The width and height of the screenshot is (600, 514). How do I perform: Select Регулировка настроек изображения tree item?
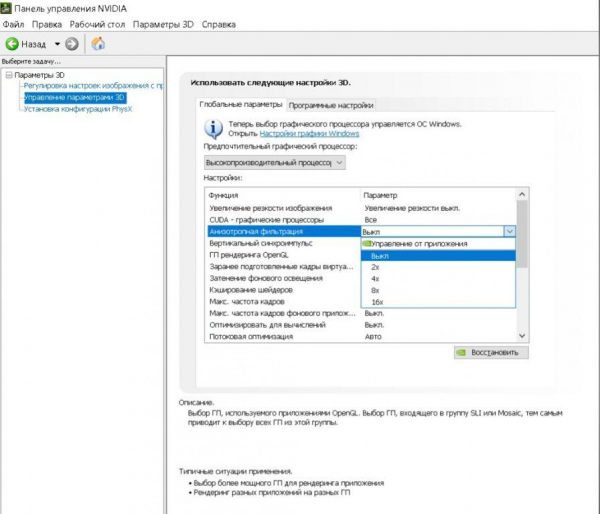[93, 86]
